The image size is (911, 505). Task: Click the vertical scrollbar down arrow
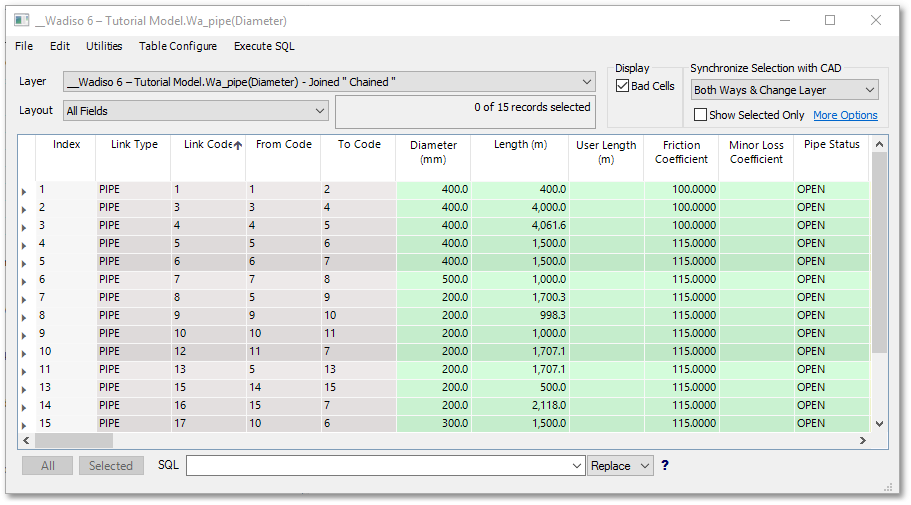[x=880, y=424]
